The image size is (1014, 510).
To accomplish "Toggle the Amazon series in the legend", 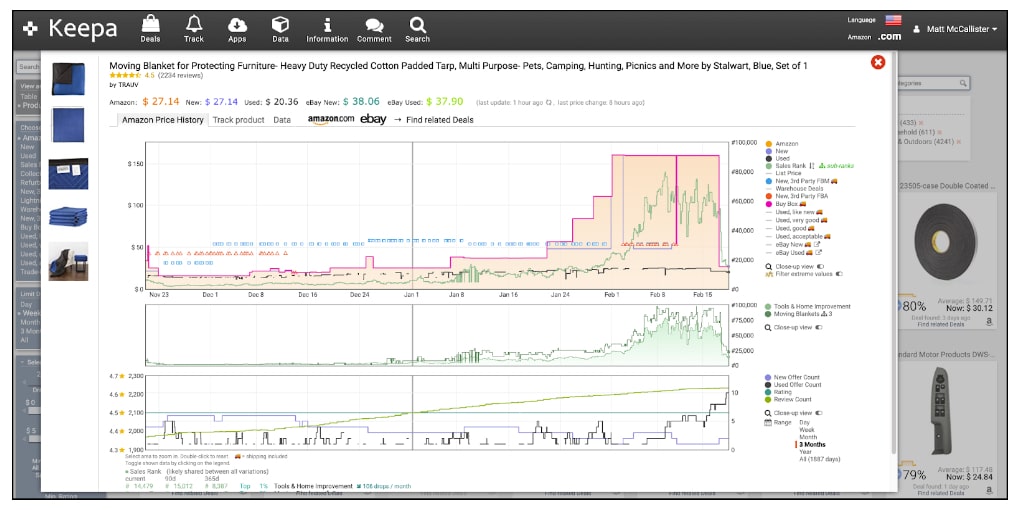I will 782,143.
